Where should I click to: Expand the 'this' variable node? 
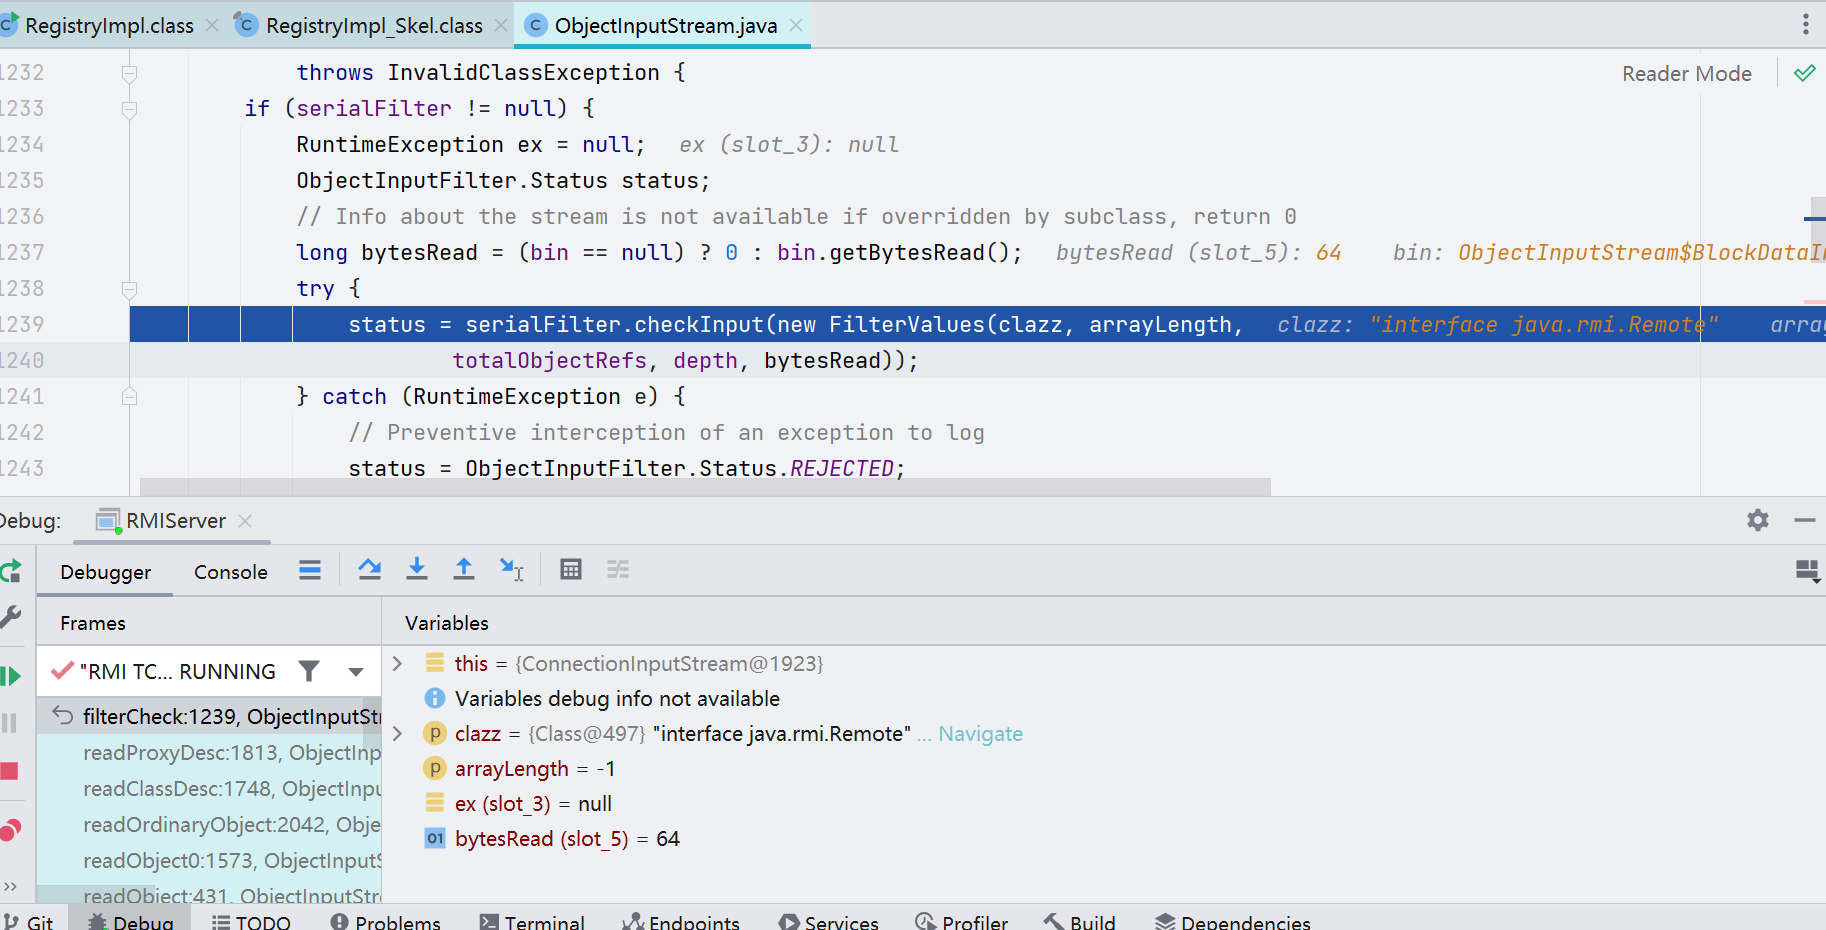click(398, 664)
